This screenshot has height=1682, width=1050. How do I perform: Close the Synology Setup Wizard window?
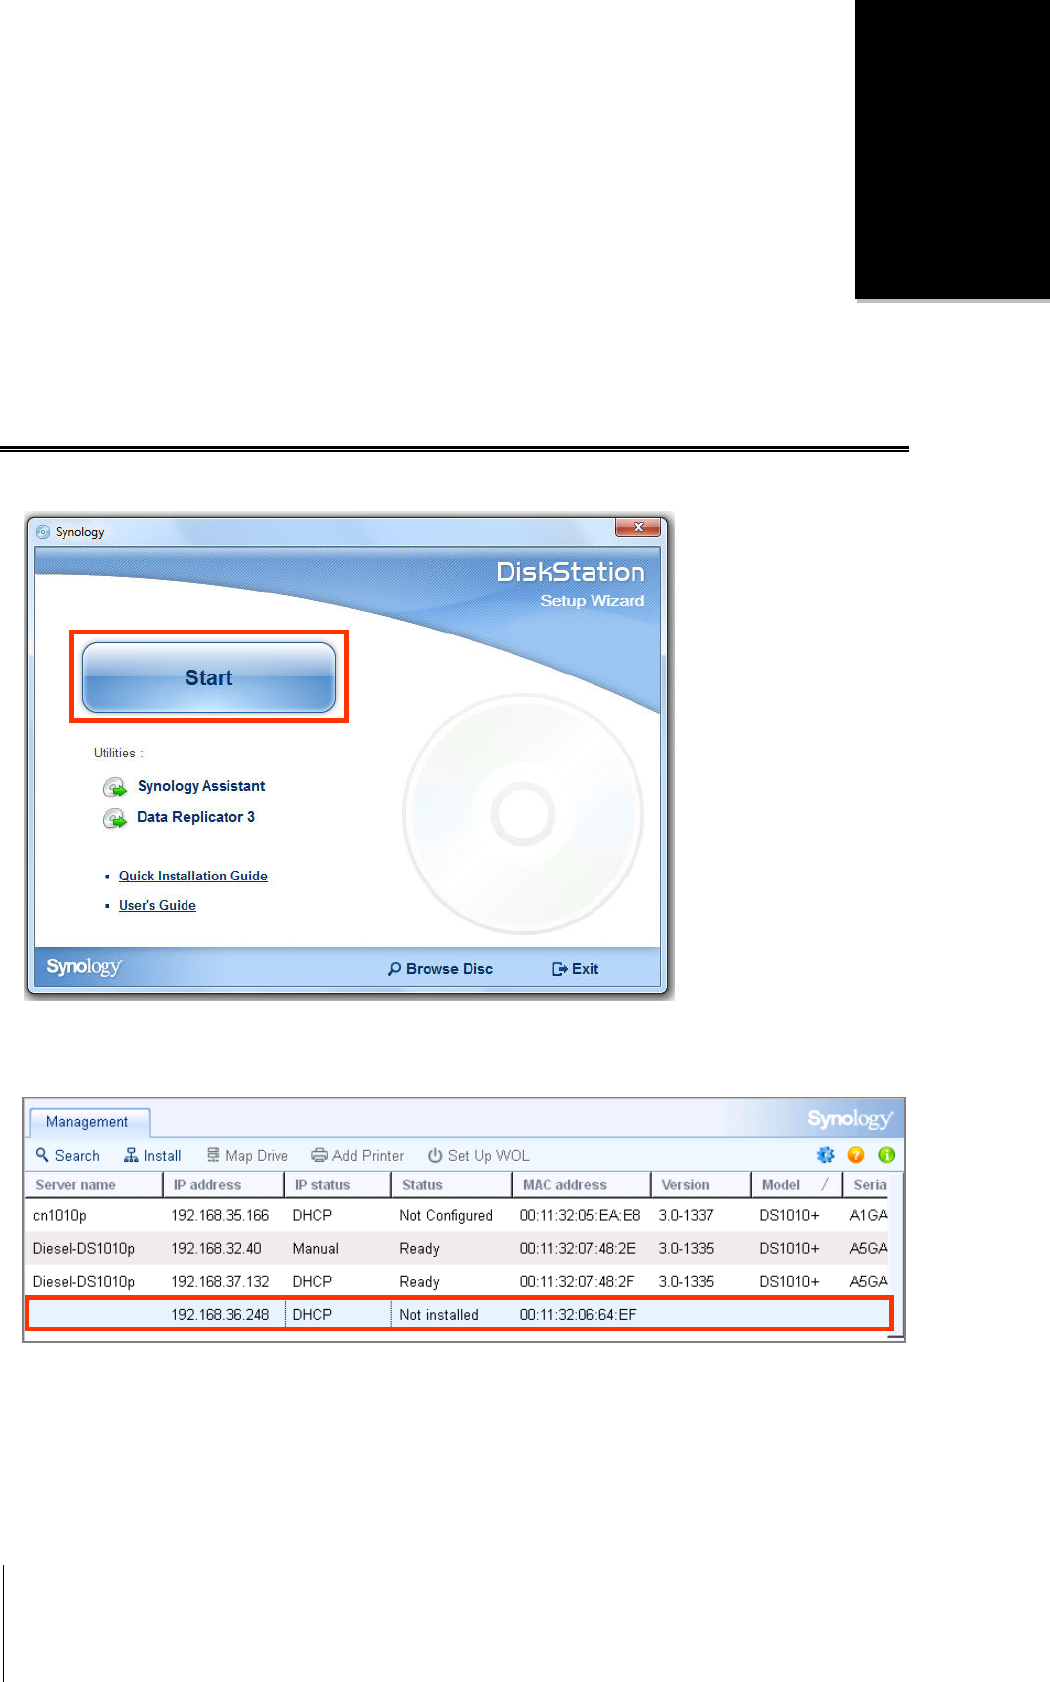[x=637, y=527]
